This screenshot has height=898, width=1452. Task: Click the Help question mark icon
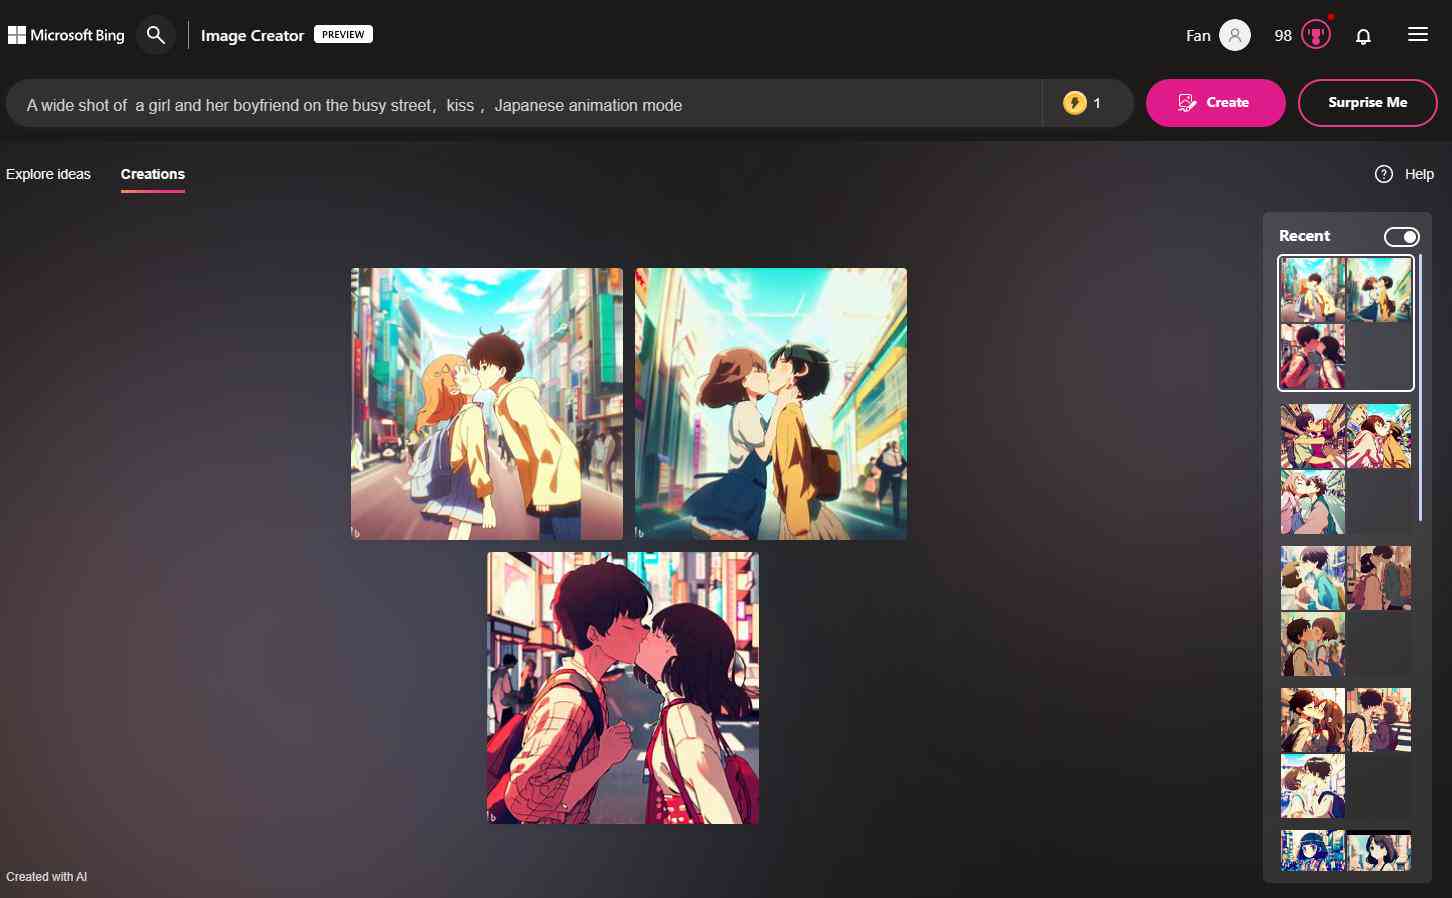tap(1384, 174)
